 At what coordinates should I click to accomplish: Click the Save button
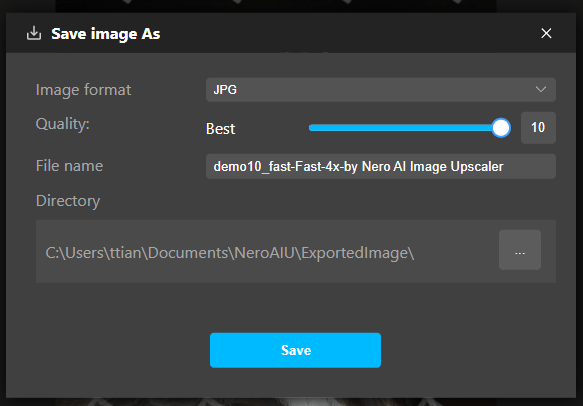(x=295, y=350)
